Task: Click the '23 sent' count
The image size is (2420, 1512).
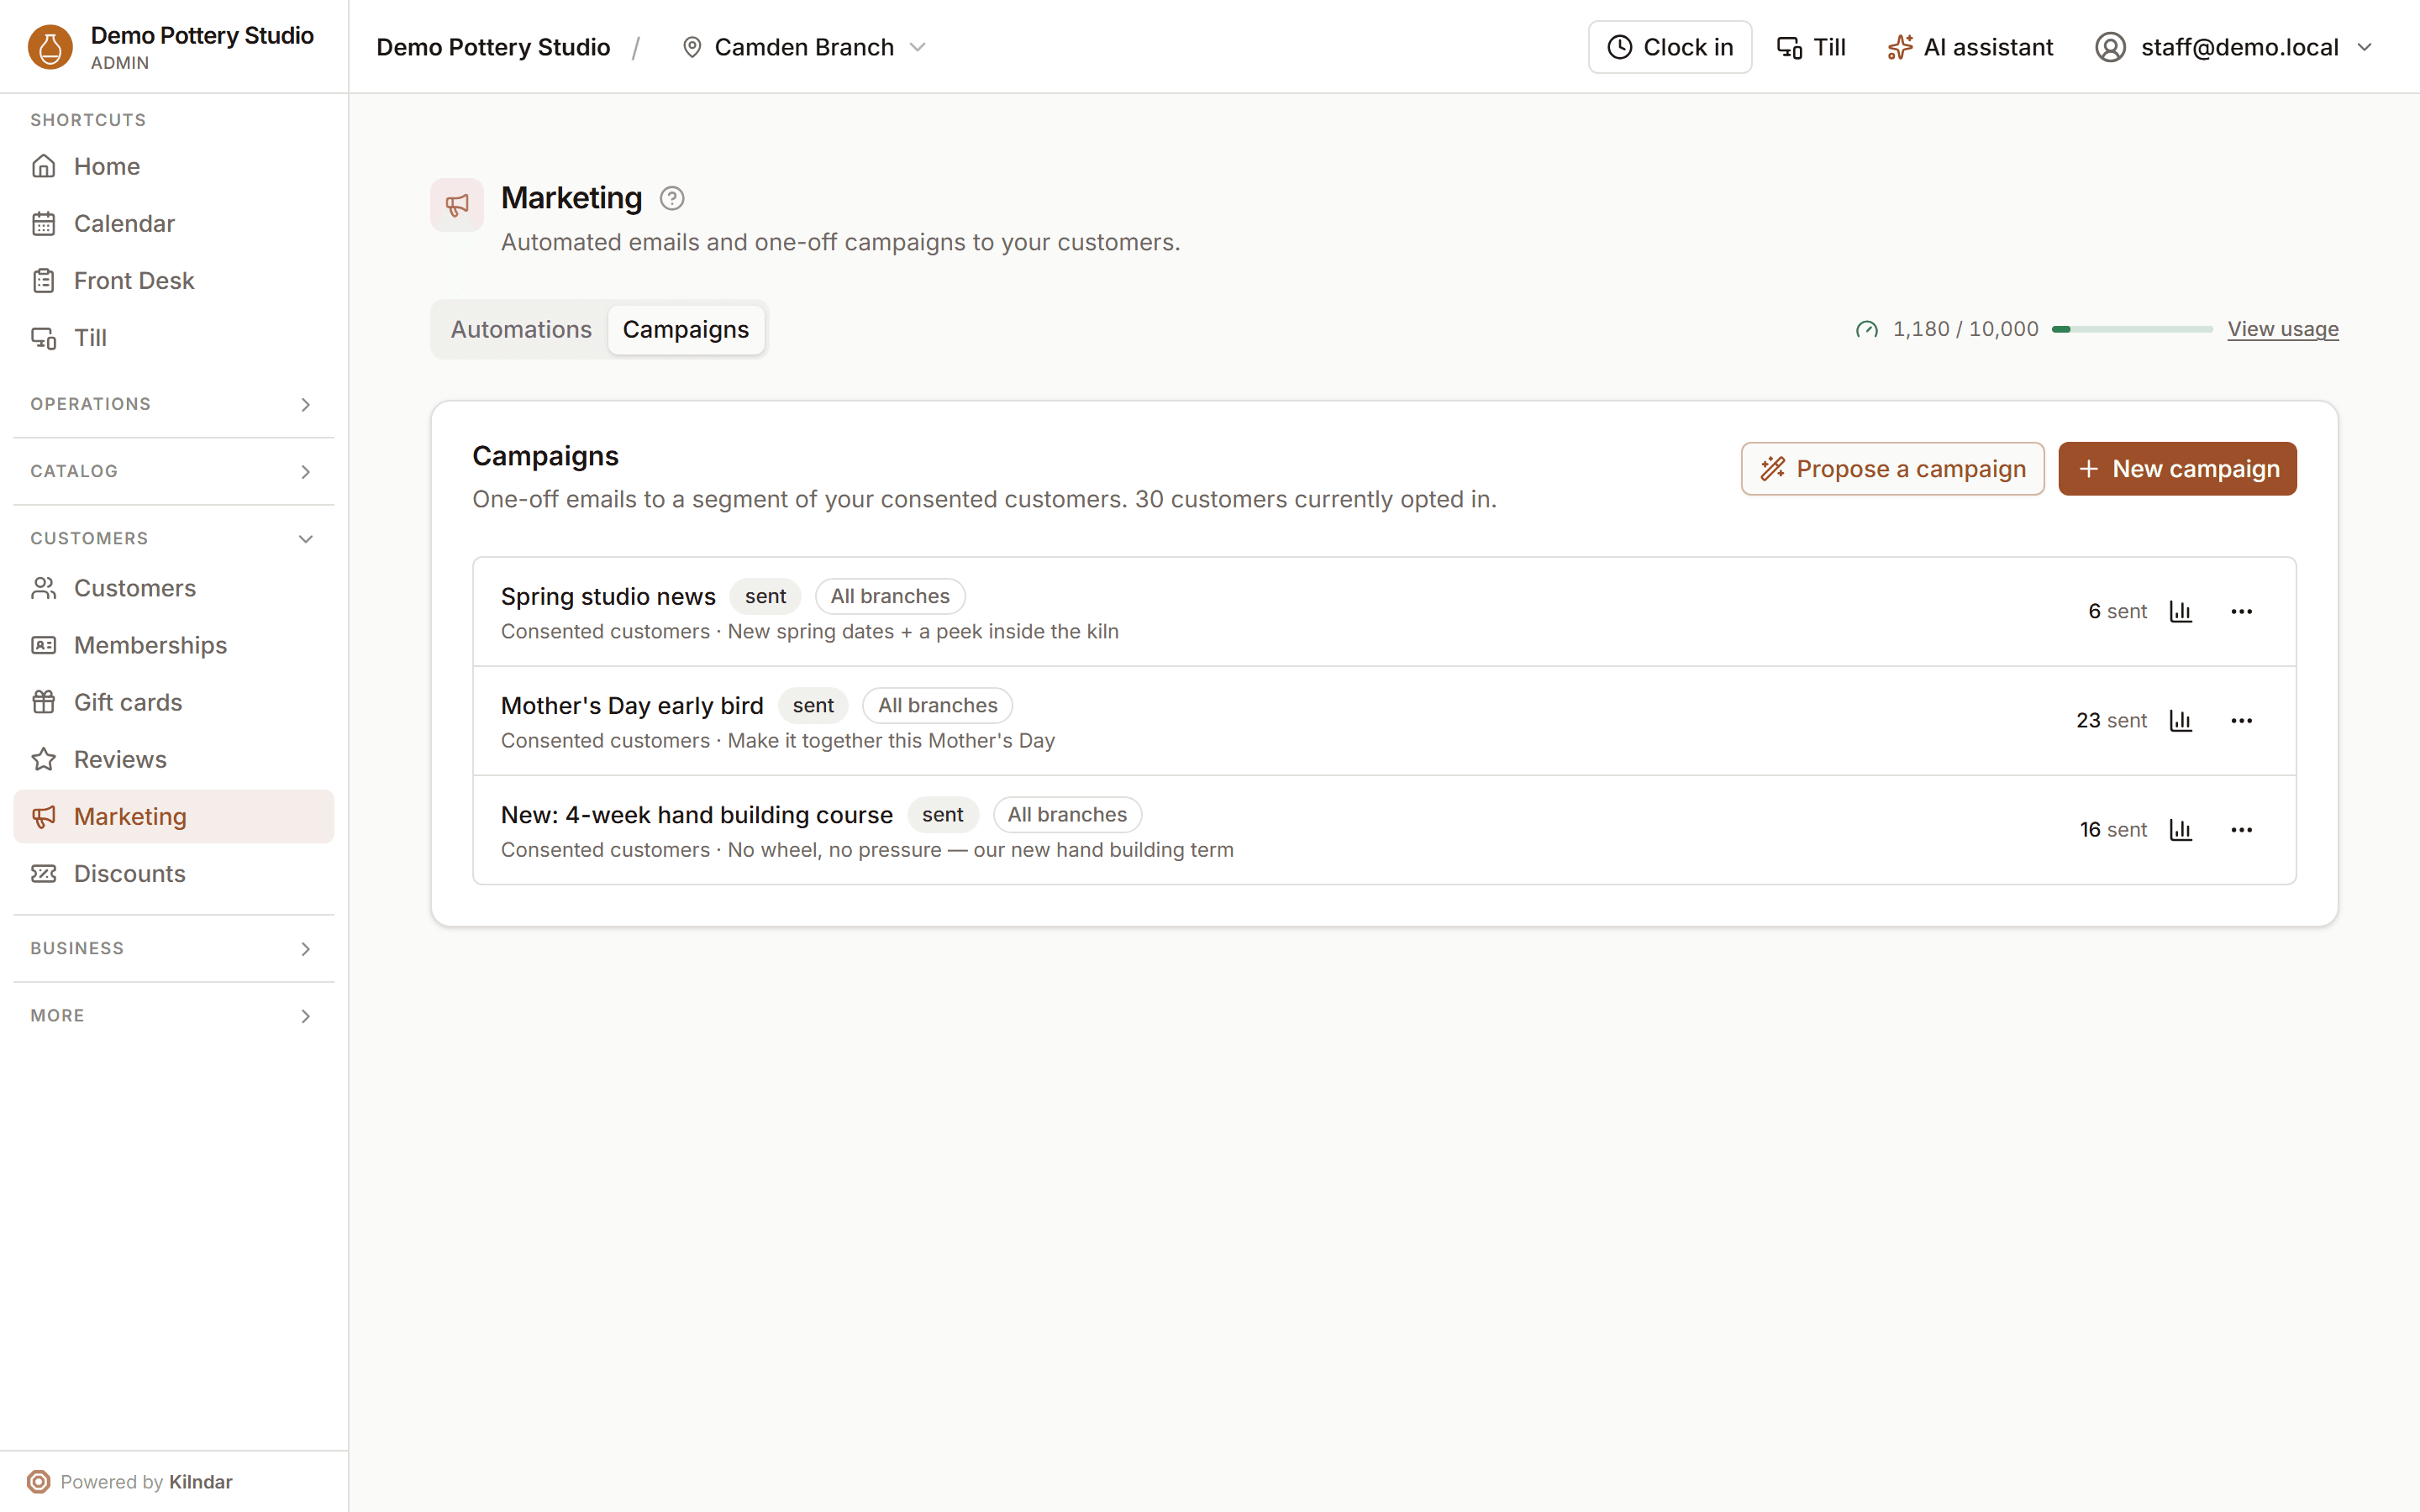Action: (2111, 720)
